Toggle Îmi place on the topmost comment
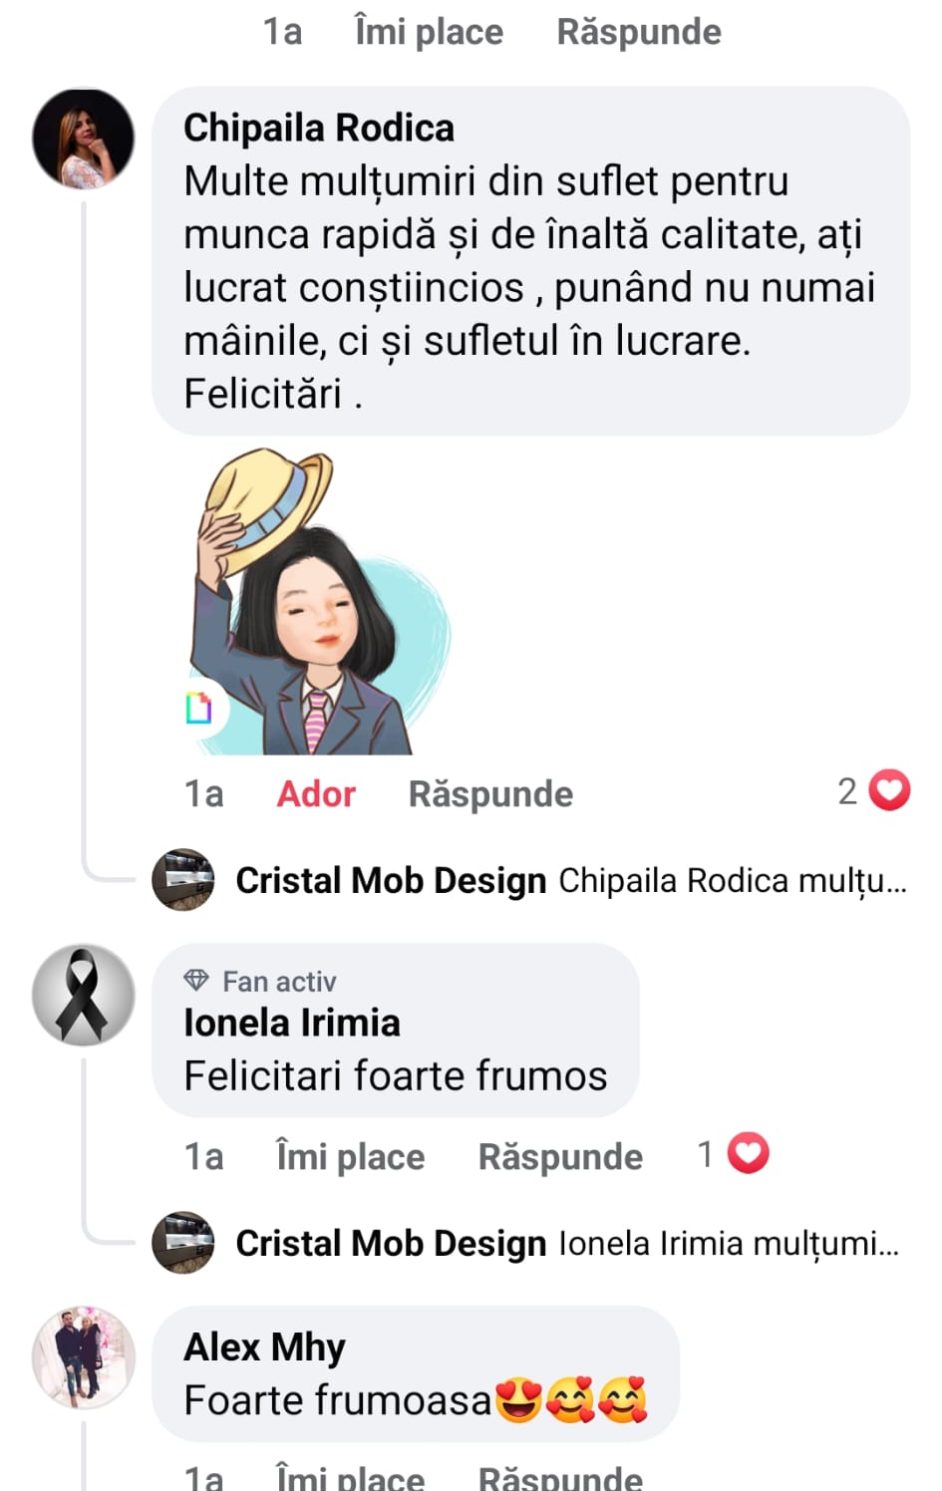The height and width of the screenshot is (1491, 942). pos(429,32)
